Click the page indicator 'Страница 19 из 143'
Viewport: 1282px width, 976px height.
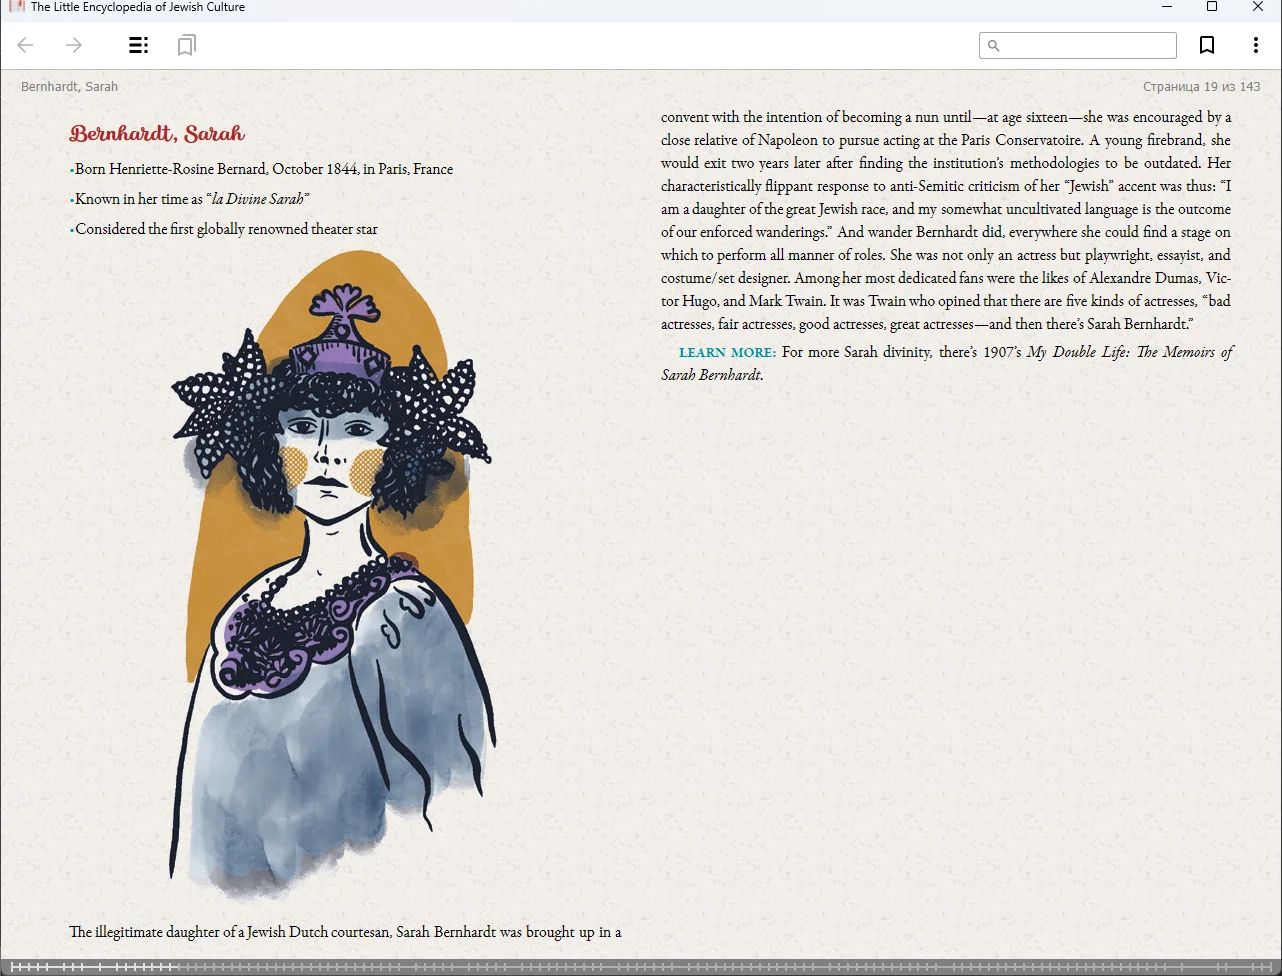pos(1201,87)
